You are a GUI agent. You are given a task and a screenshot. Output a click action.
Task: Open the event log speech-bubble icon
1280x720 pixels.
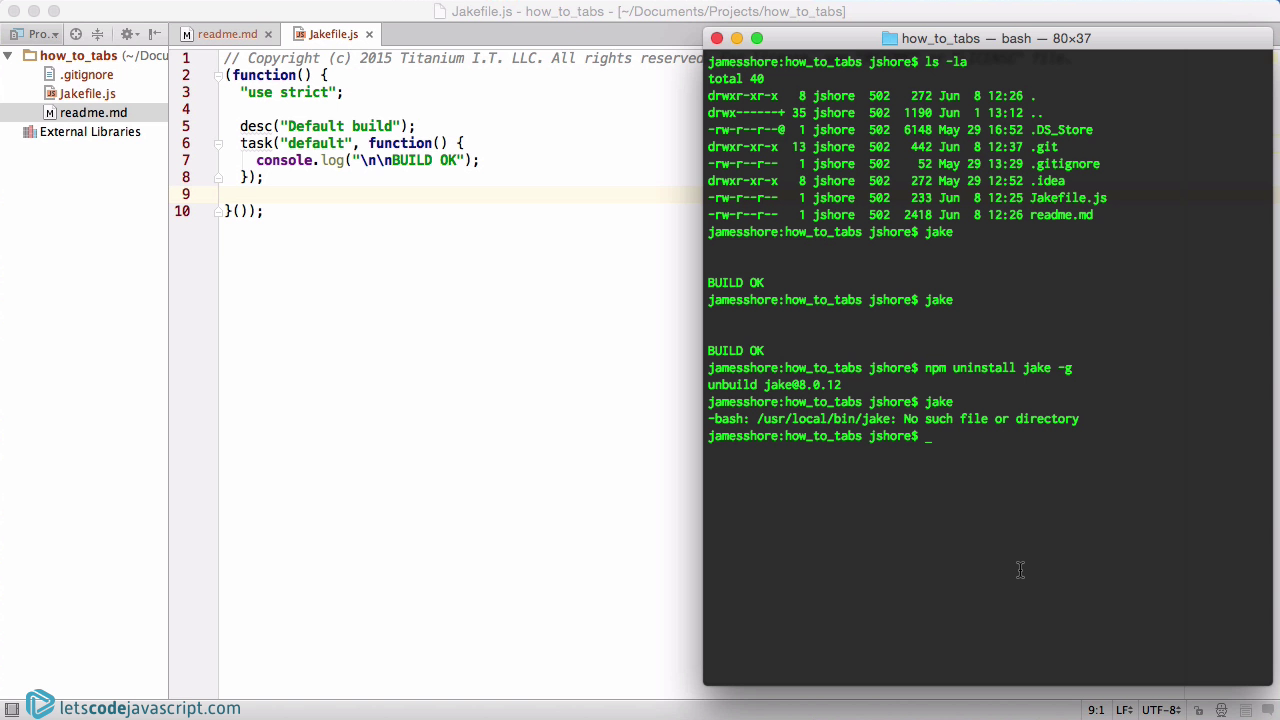coord(1267,710)
